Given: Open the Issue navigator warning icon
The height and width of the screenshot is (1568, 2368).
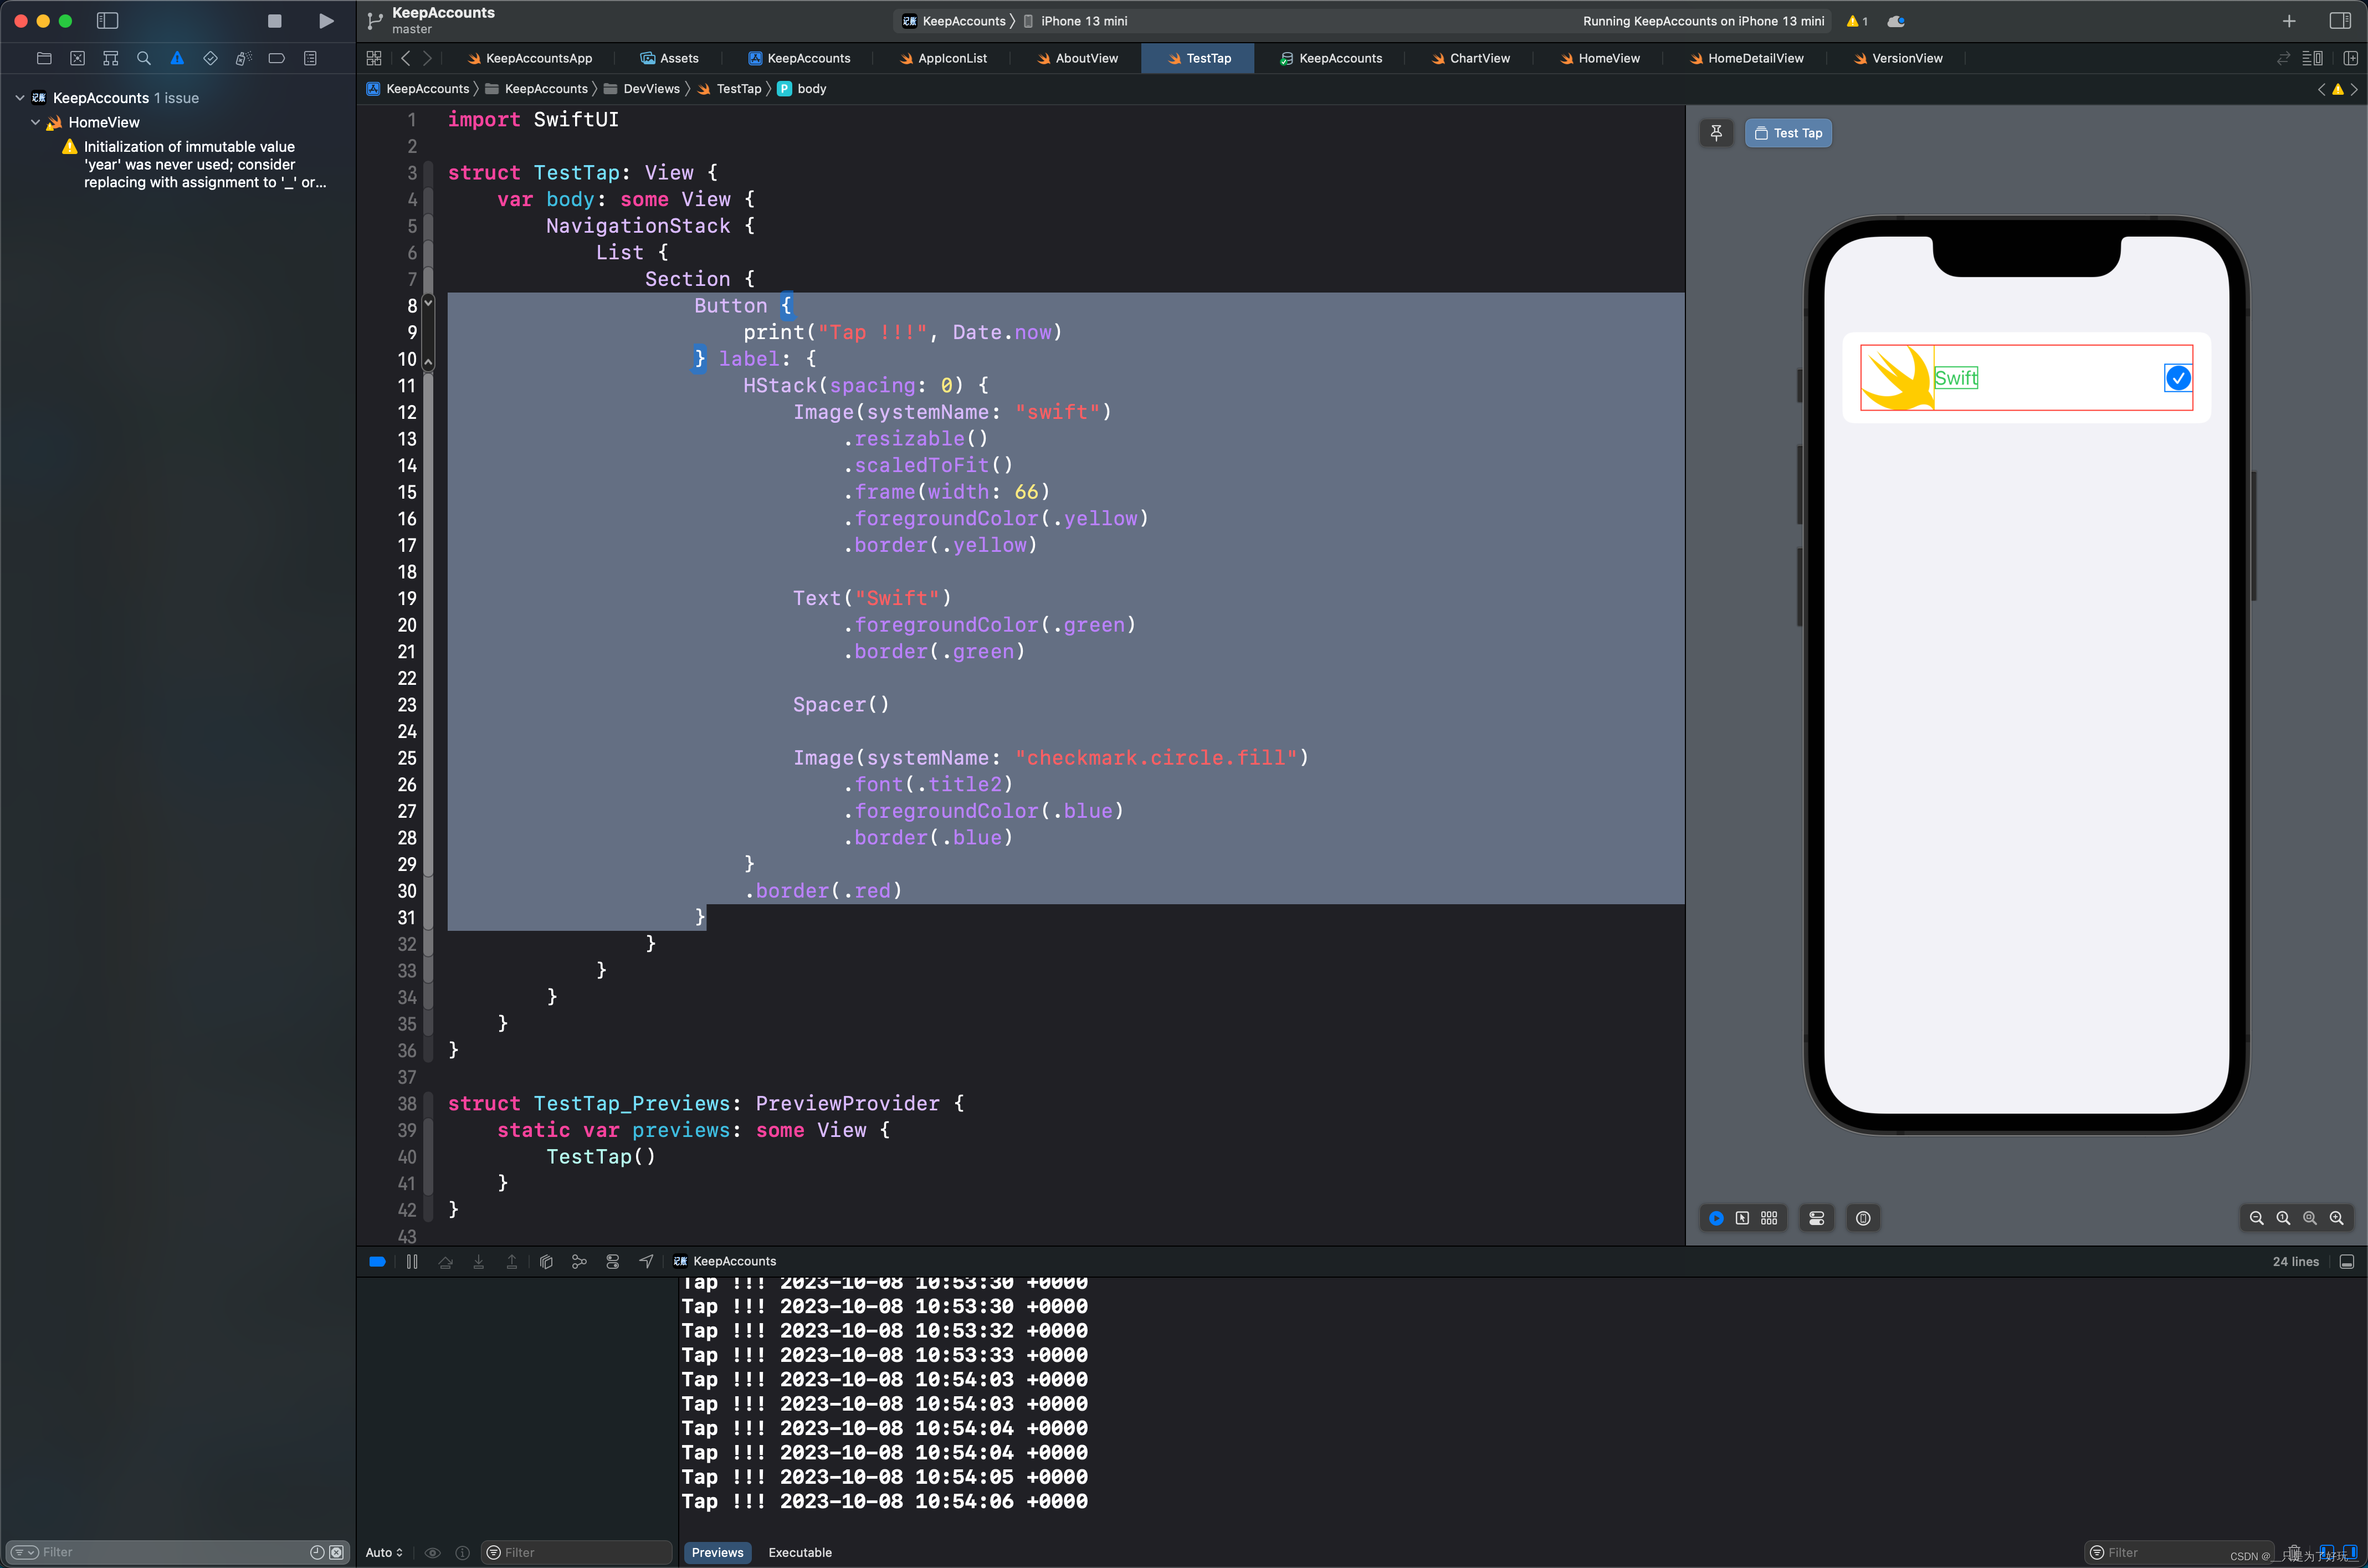Looking at the screenshot, I should tap(177, 58).
